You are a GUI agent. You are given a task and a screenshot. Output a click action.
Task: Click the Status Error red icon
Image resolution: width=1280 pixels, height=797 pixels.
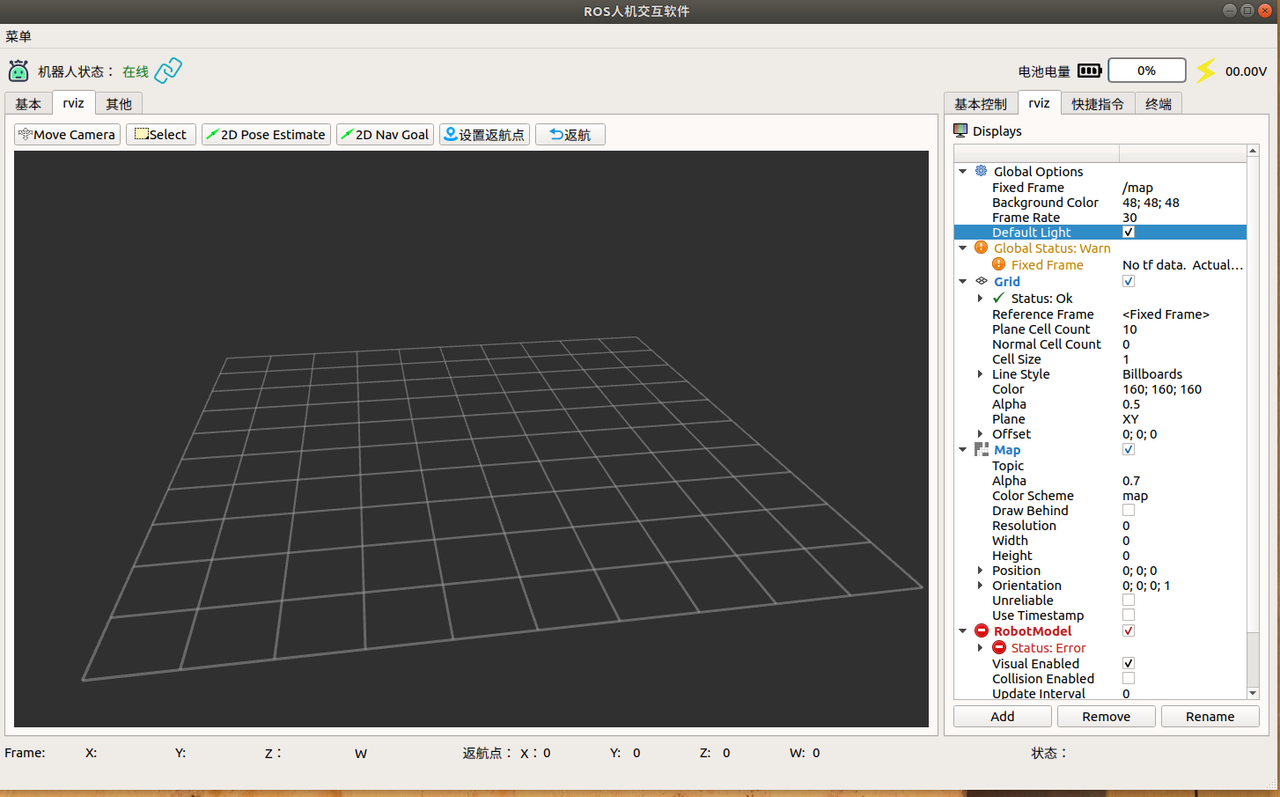click(x=999, y=648)
